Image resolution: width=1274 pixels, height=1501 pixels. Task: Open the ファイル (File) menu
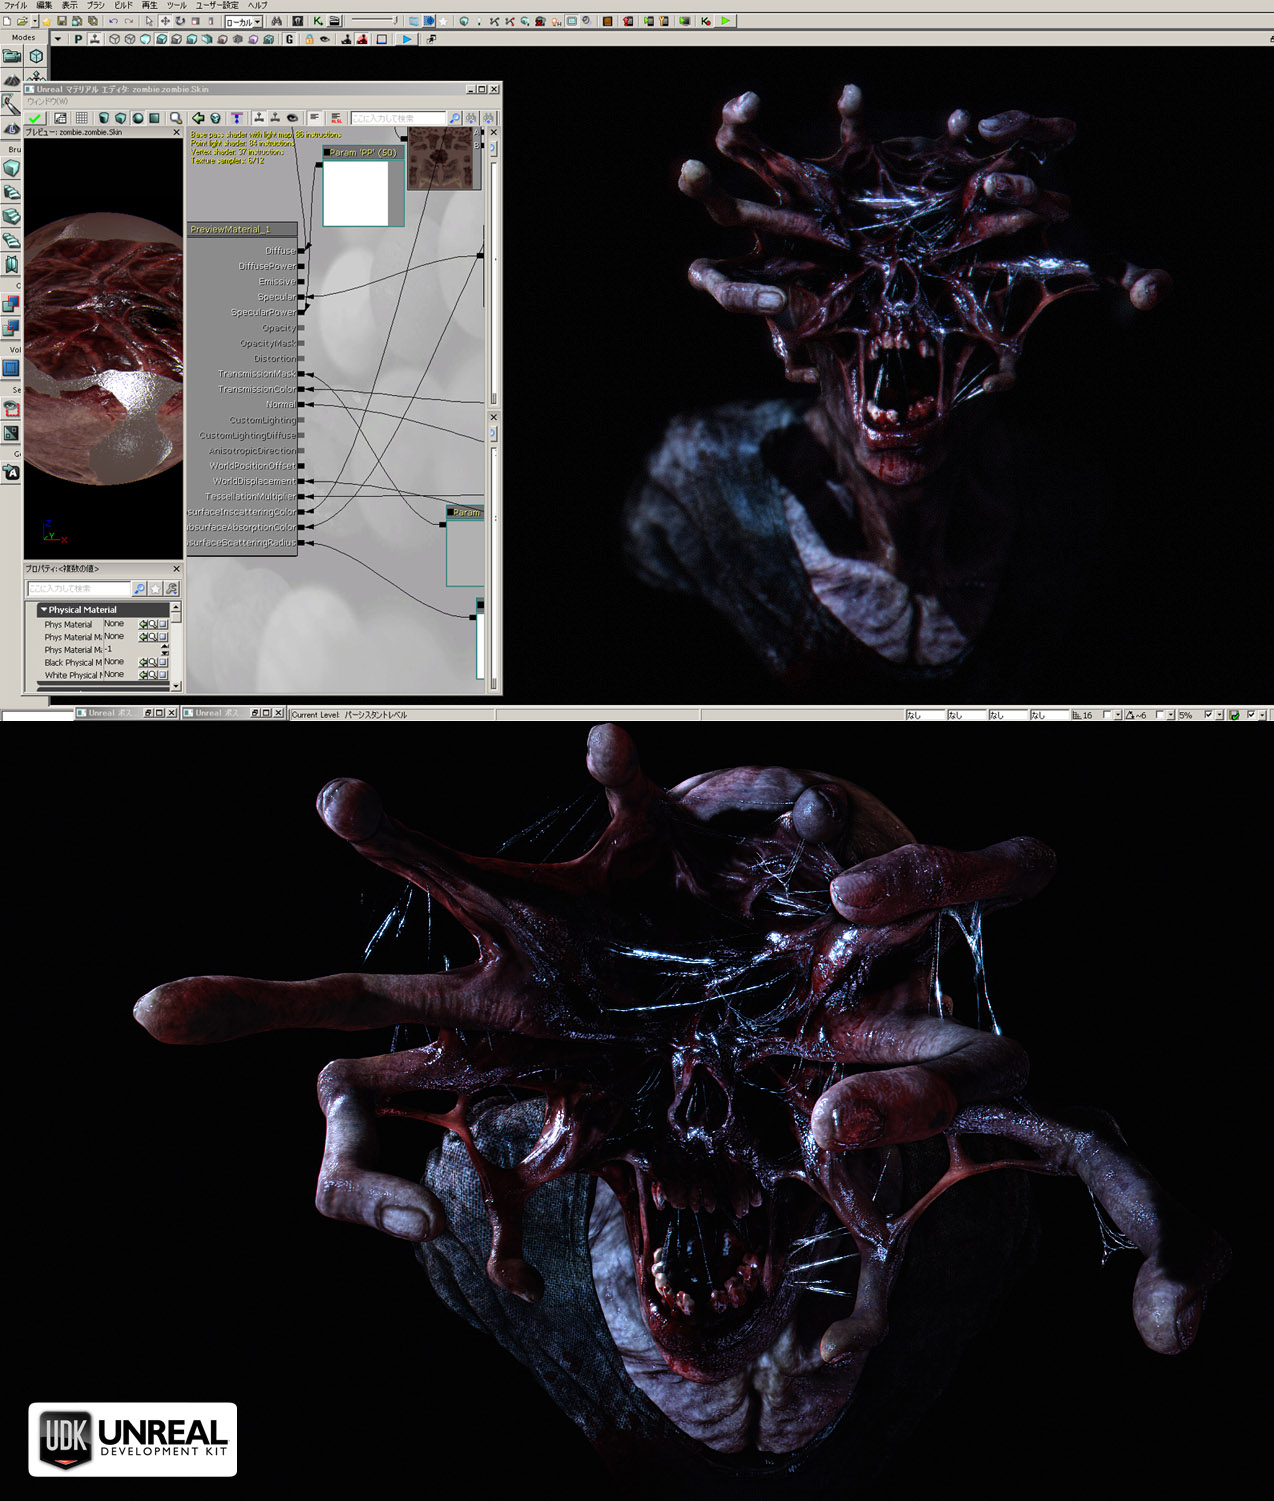pyautogui.click(x=15, y=5)
